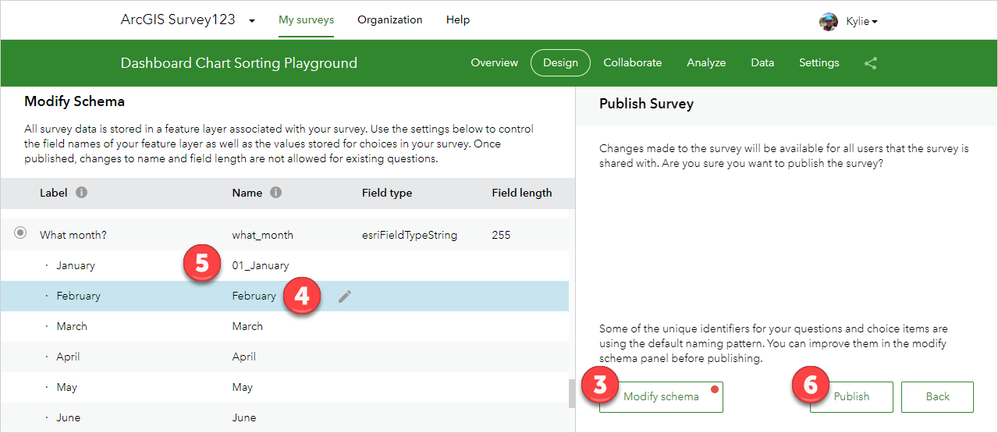Click the 255 field length value

(x=501, y=235)
